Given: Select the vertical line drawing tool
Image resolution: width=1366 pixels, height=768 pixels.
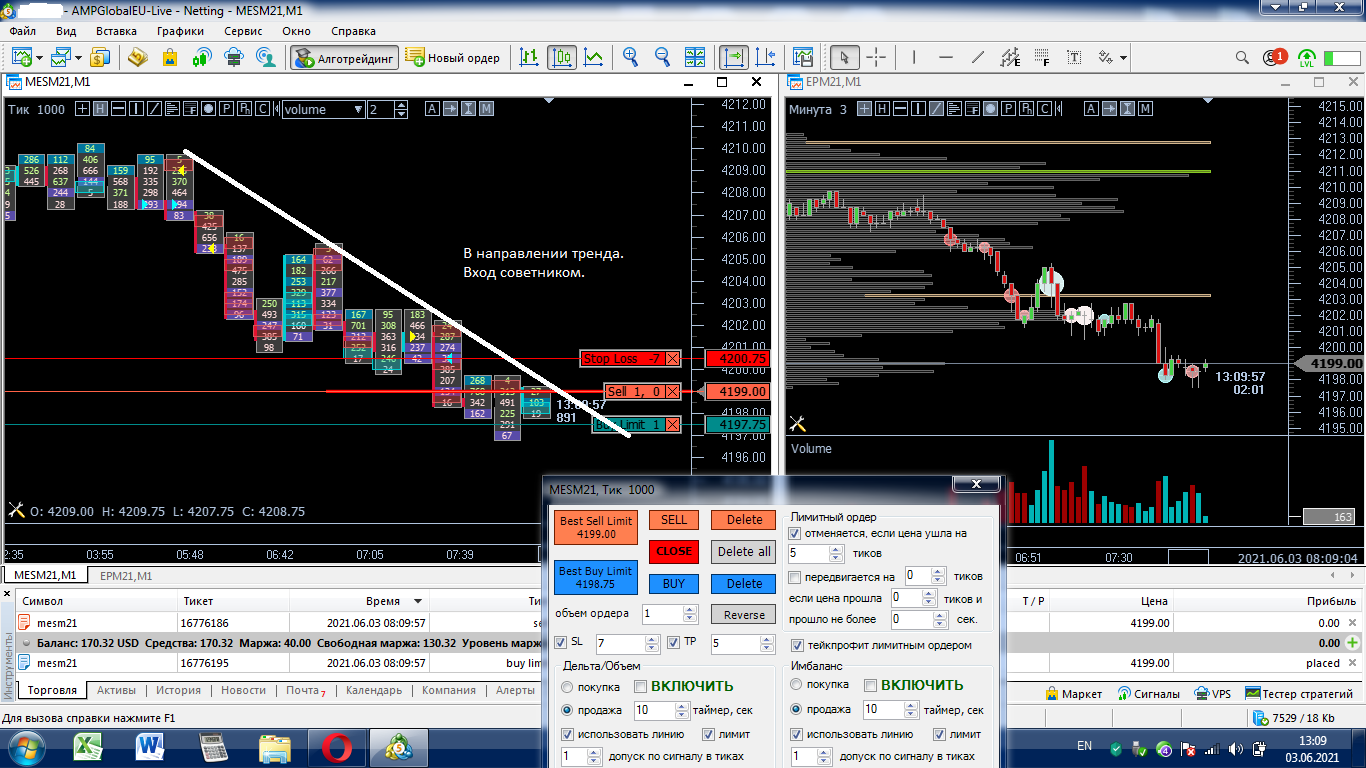Looking at the screenshot, I should click(914, 57).
